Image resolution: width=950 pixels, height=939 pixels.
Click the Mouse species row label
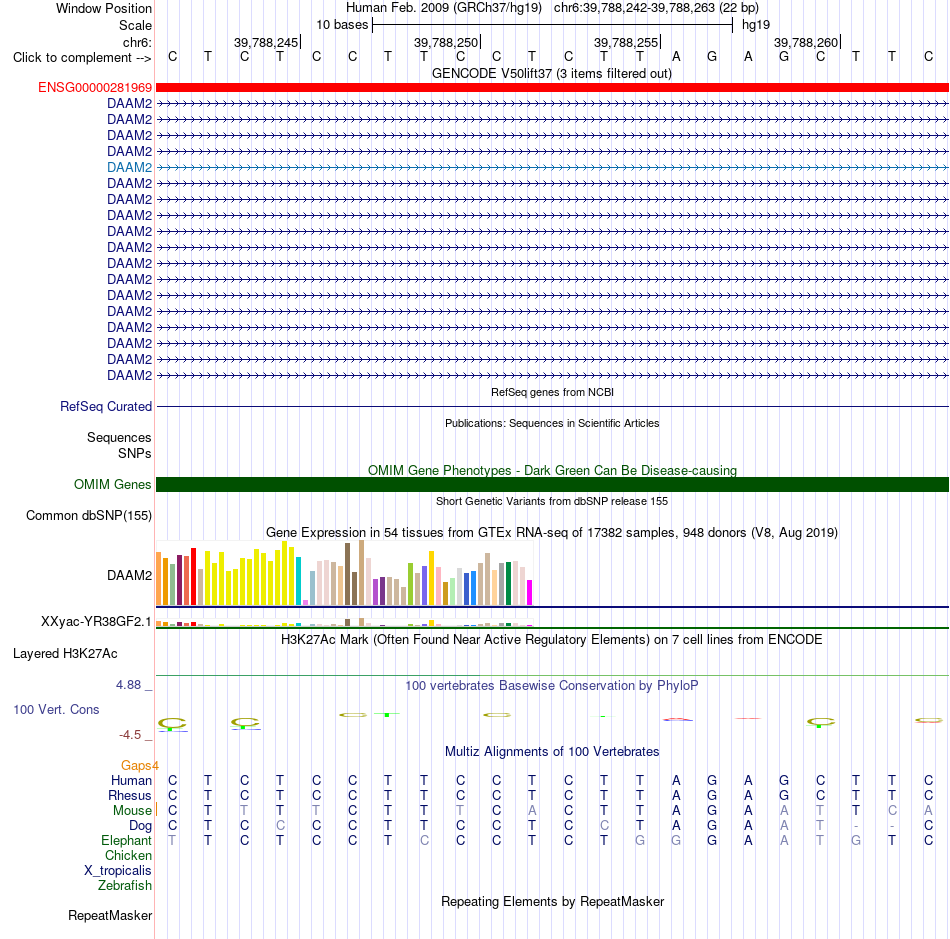pyautogui.click(x=132, y=811)
